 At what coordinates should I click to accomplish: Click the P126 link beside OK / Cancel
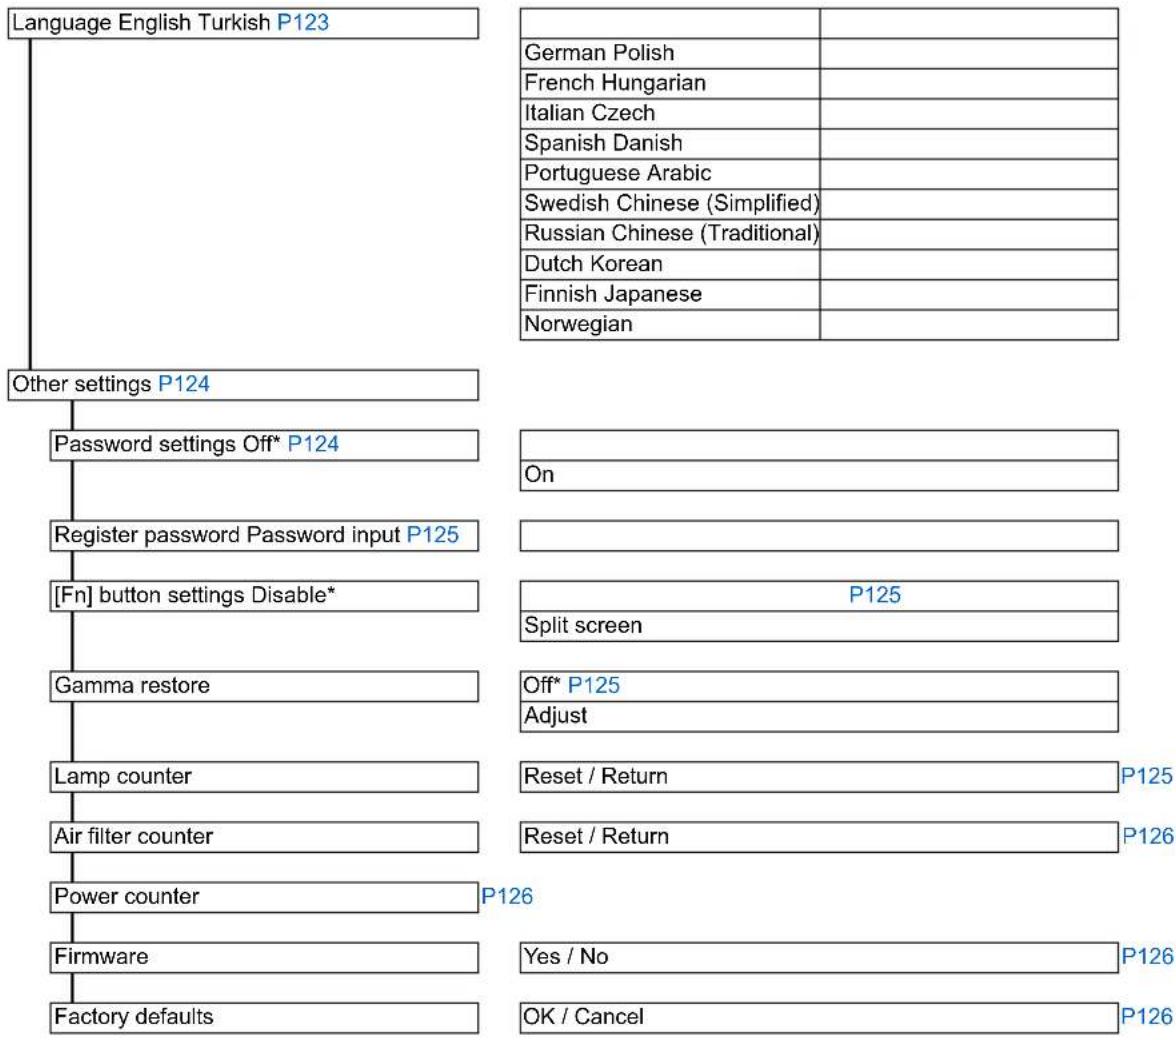(x=1147, y=1016)
